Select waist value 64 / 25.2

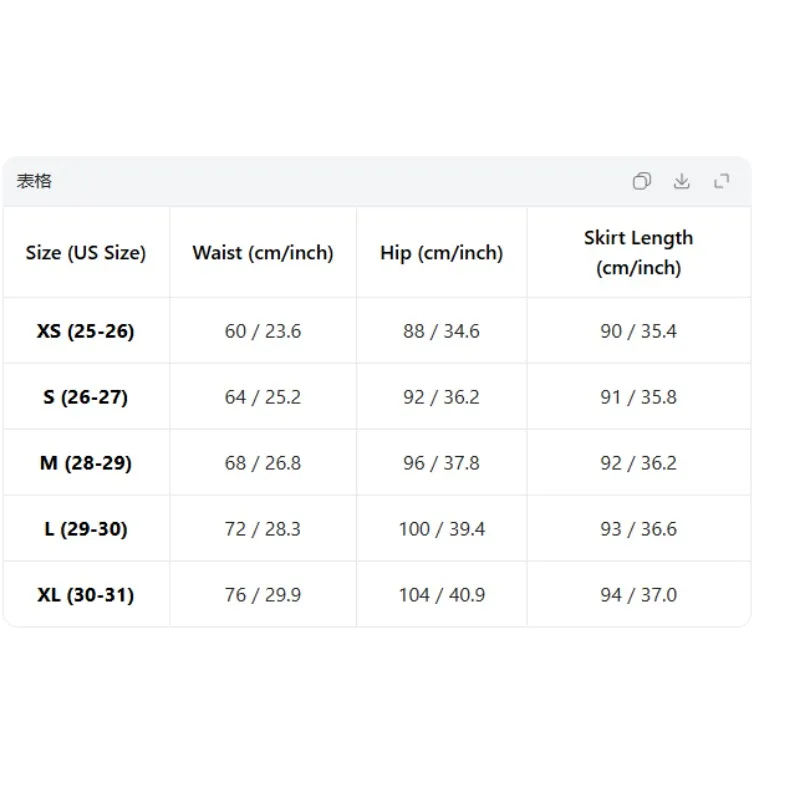263,397
